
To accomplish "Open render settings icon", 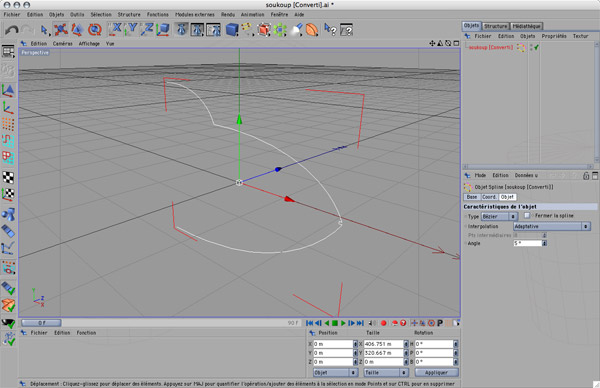I will point(213,29).
